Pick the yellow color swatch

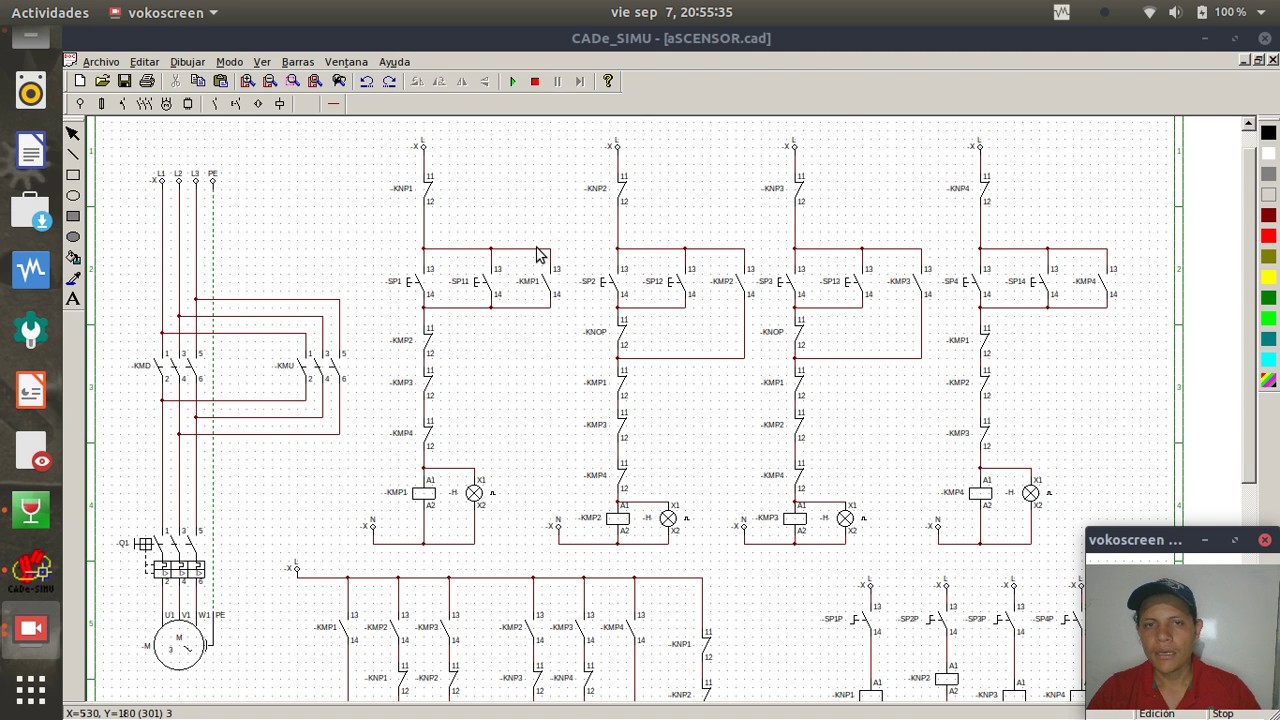(1268, 277)
